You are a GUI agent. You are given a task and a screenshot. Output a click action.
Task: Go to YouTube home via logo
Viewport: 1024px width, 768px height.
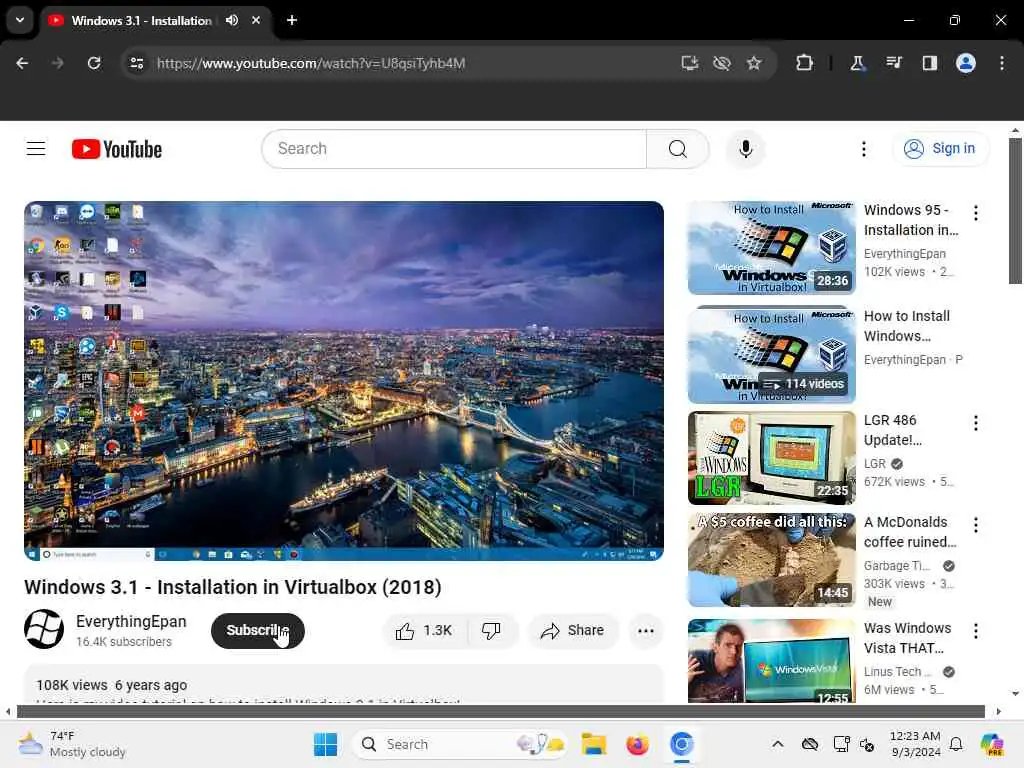coord(117,149)
